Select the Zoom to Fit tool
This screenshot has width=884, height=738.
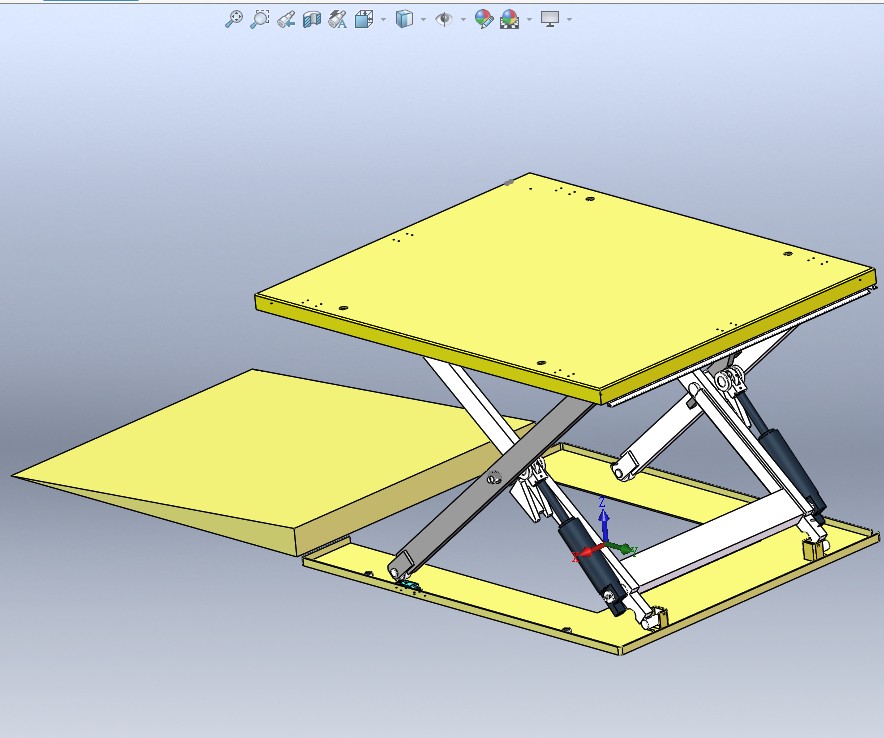234,17
